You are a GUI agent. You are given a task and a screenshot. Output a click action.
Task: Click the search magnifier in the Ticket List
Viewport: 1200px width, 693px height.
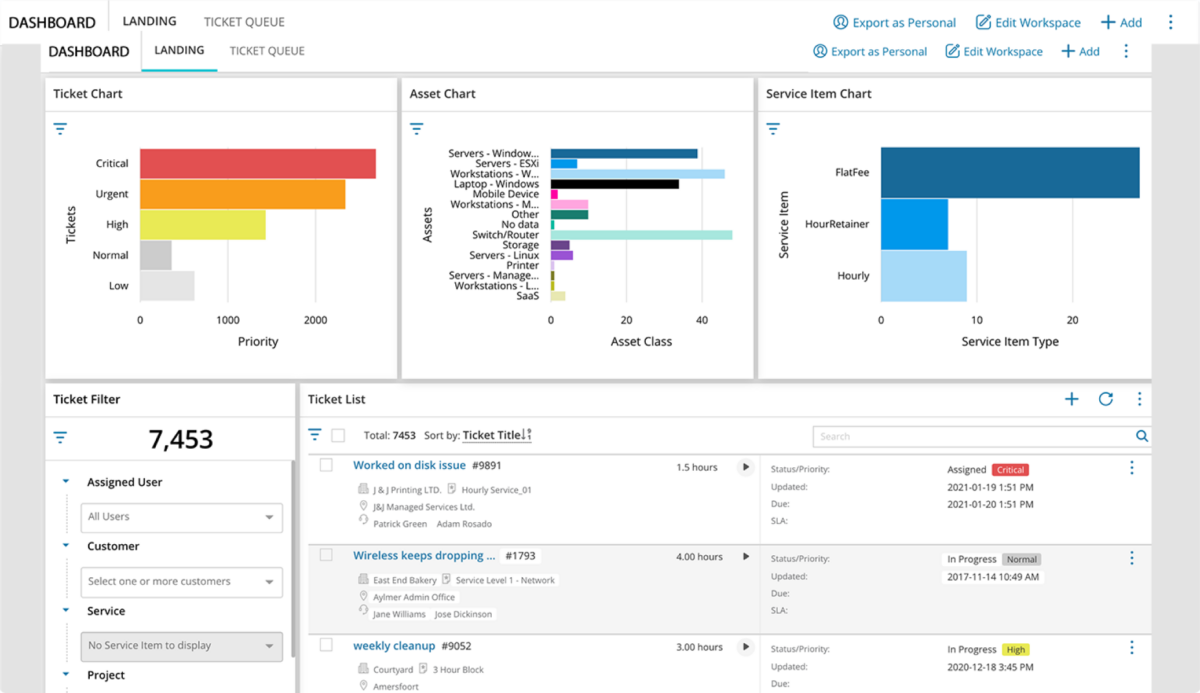pyautogui.click(x=1141, y=436)
